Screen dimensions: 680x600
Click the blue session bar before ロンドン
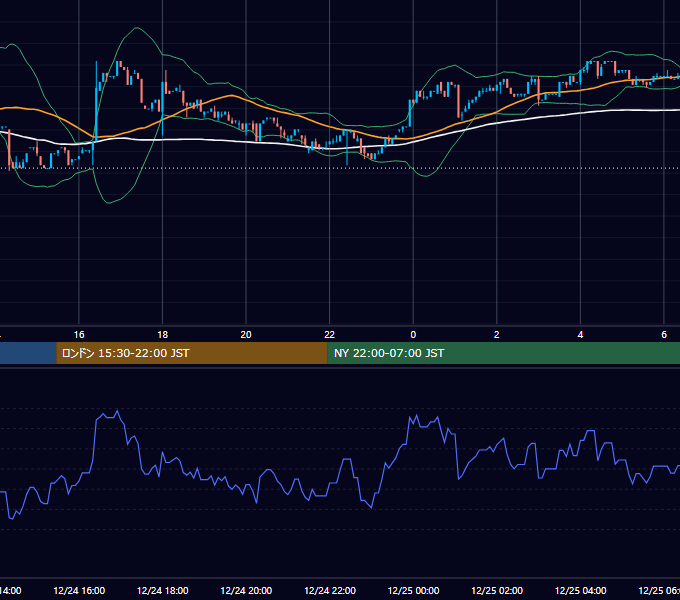click(28, 353)
